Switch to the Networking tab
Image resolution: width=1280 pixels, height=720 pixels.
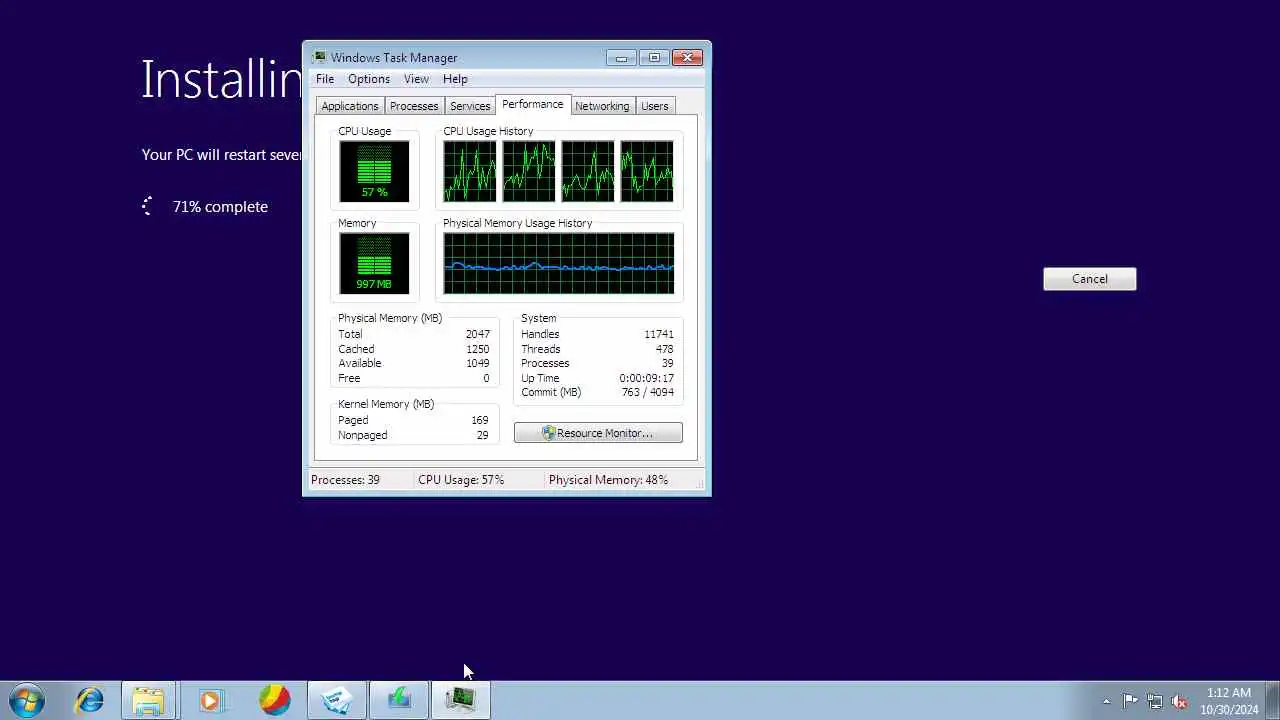pyautogui.click(x=602, y=106)
